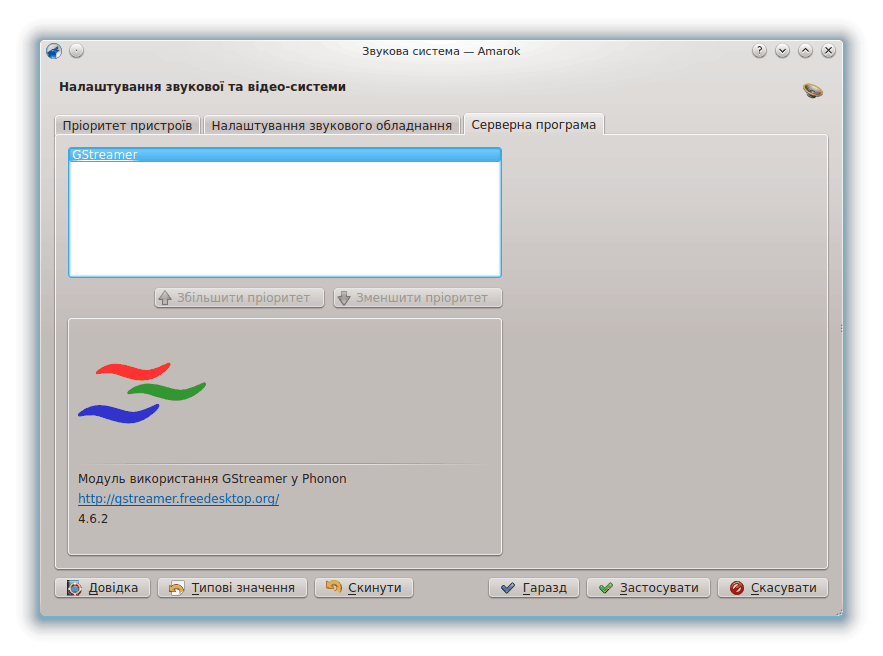Click the Скинути reset button
Image resolution: width=883 pixels, height=656 pixels.
point(364,588)
